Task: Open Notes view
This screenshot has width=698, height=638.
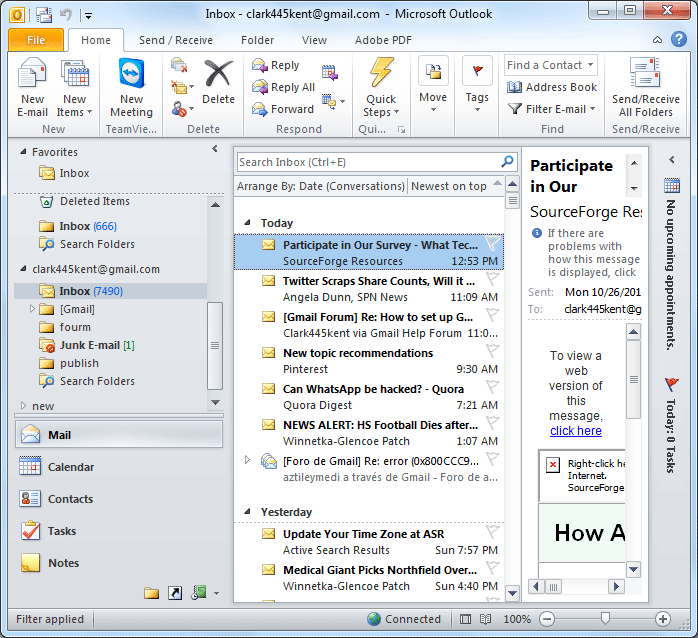Action: (119, 563)
